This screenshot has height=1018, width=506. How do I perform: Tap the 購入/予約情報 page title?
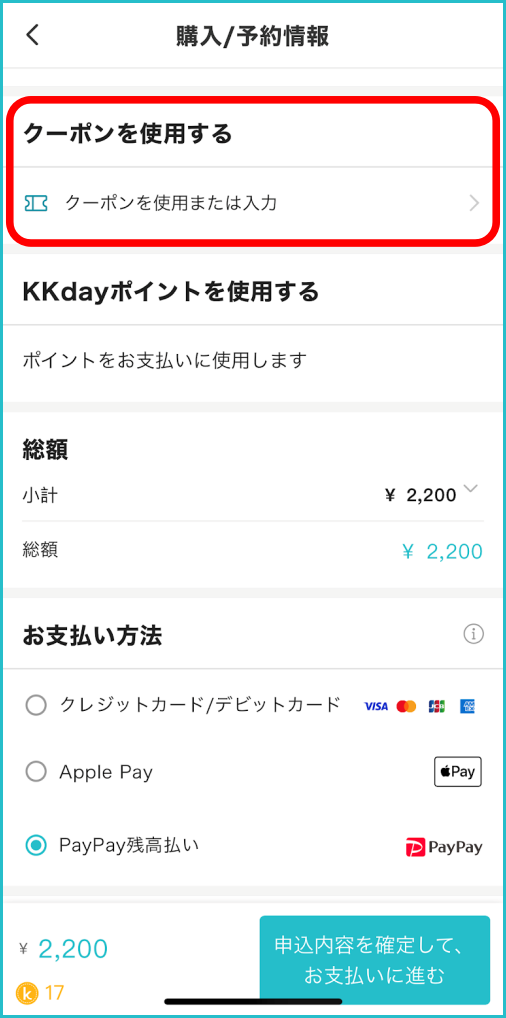[x=253, y=36]
